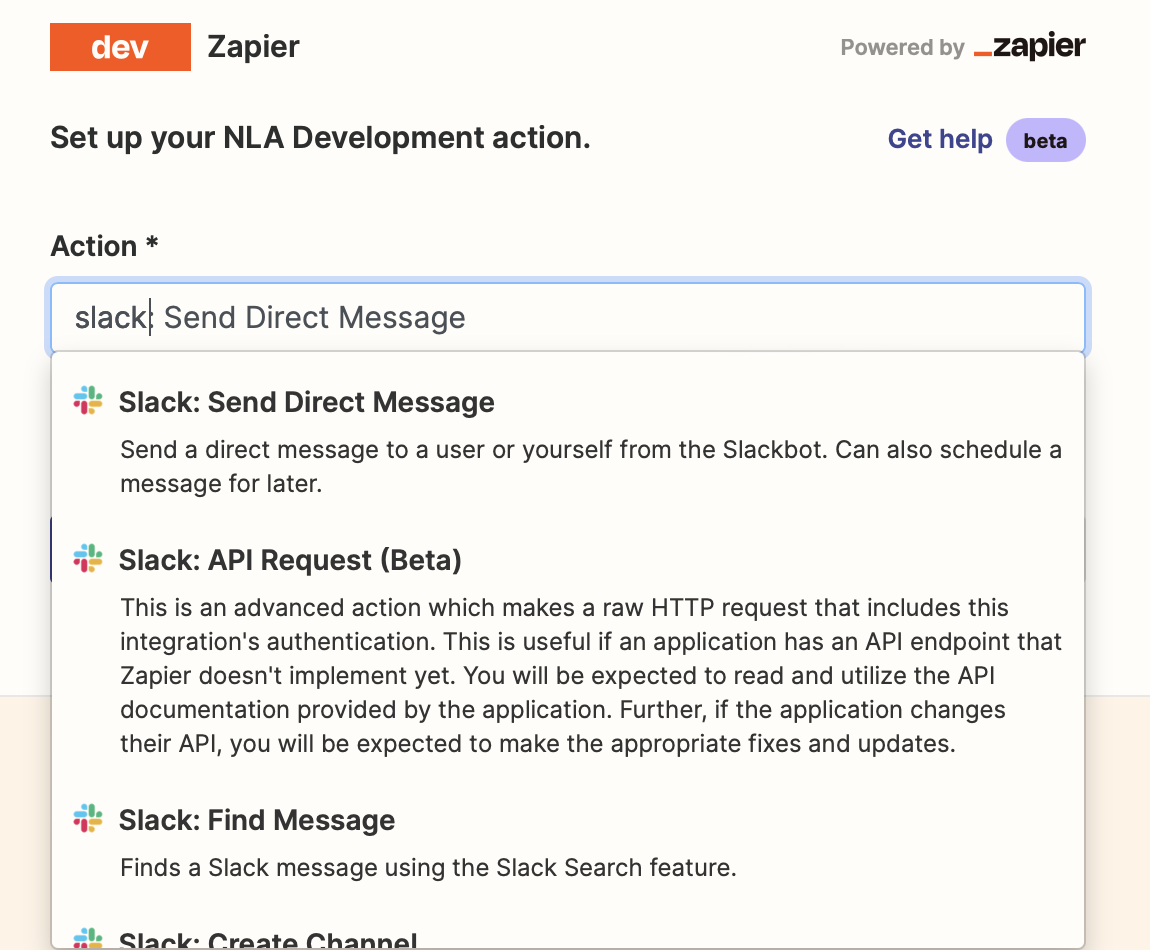Click the orange dev logo badge
The image size is (1150, 950).
[120, 47]
